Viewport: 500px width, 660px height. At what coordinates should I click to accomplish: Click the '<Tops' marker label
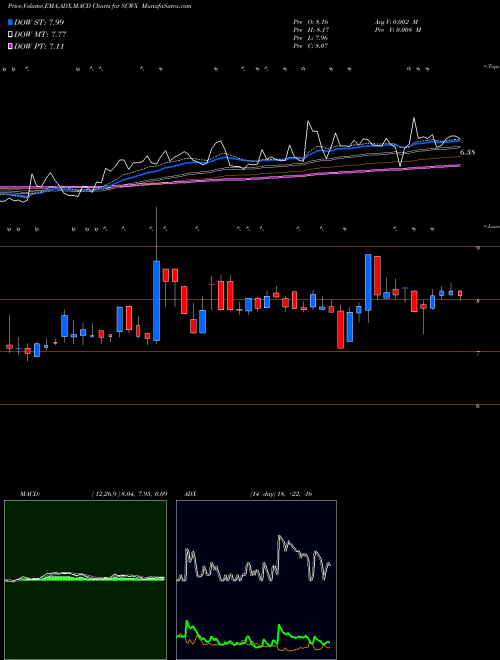click(491, 67)
